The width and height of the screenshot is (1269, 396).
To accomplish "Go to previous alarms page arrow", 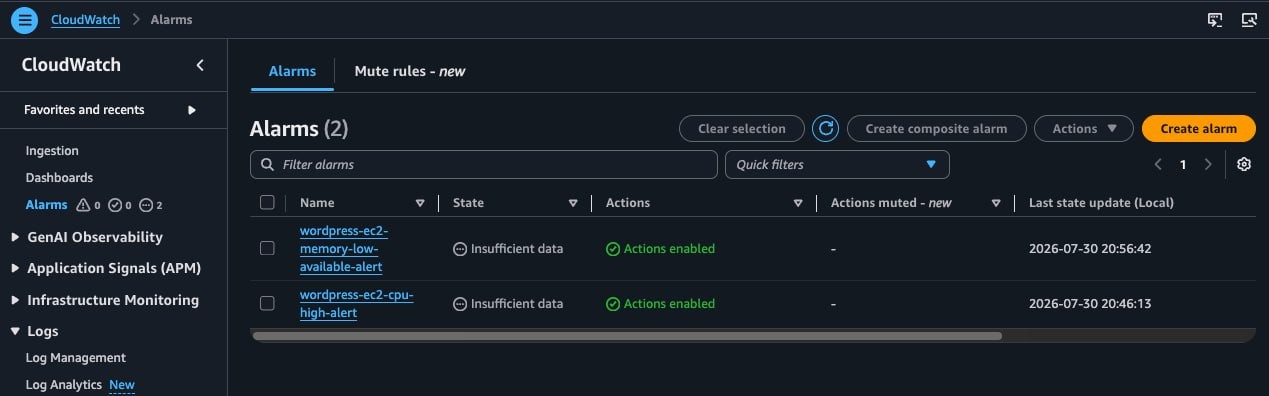I will click(x=1158, y=164).
